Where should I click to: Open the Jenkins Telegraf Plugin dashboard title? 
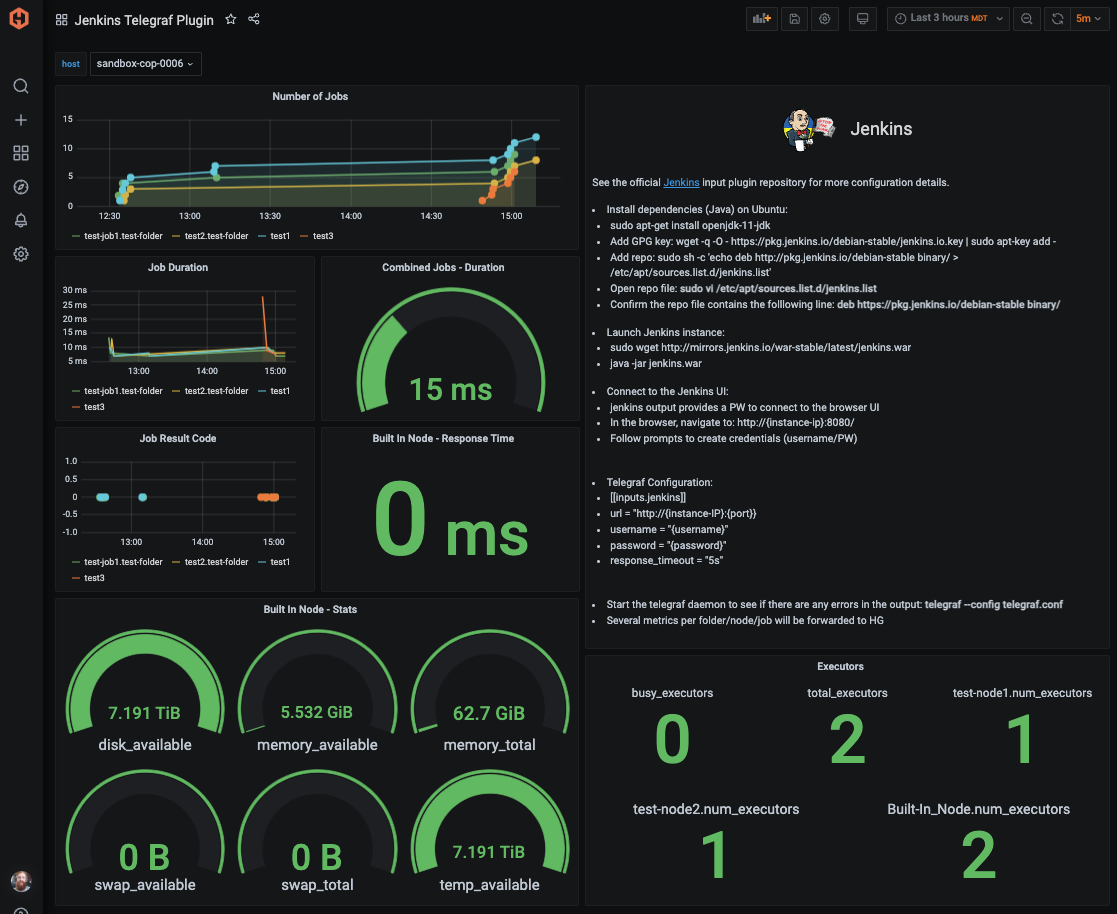(x=144, y=20)
